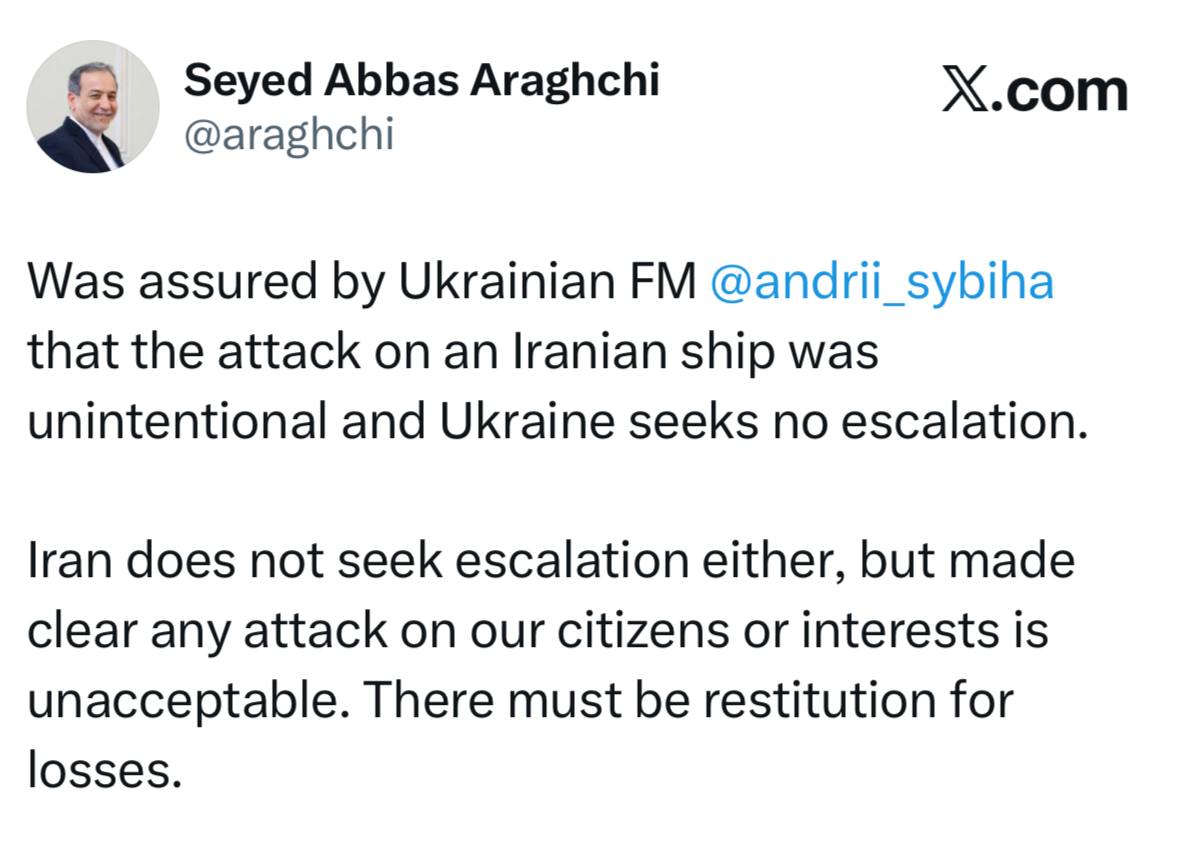Select the @araghchi handle
1178x847 pixels.
(x=289, y=135)
